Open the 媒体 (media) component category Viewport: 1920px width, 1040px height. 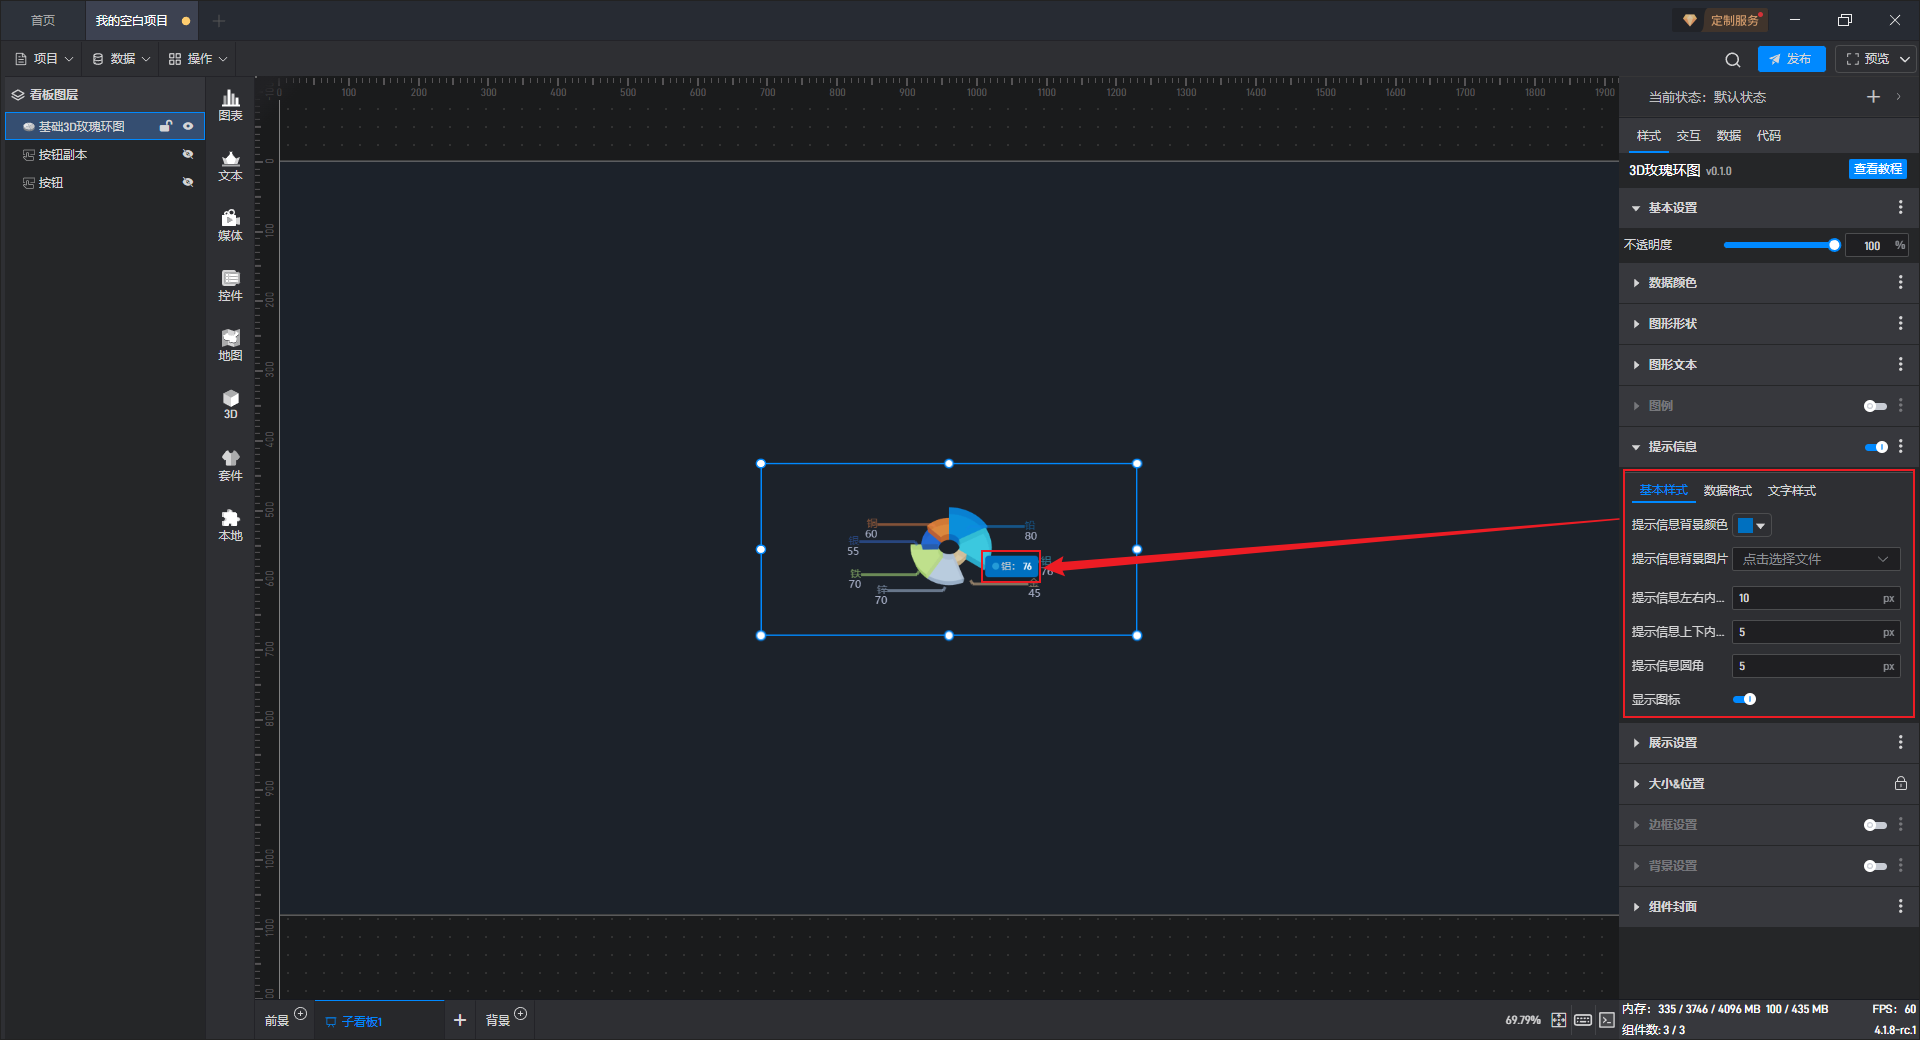click(x=230, y=225)
